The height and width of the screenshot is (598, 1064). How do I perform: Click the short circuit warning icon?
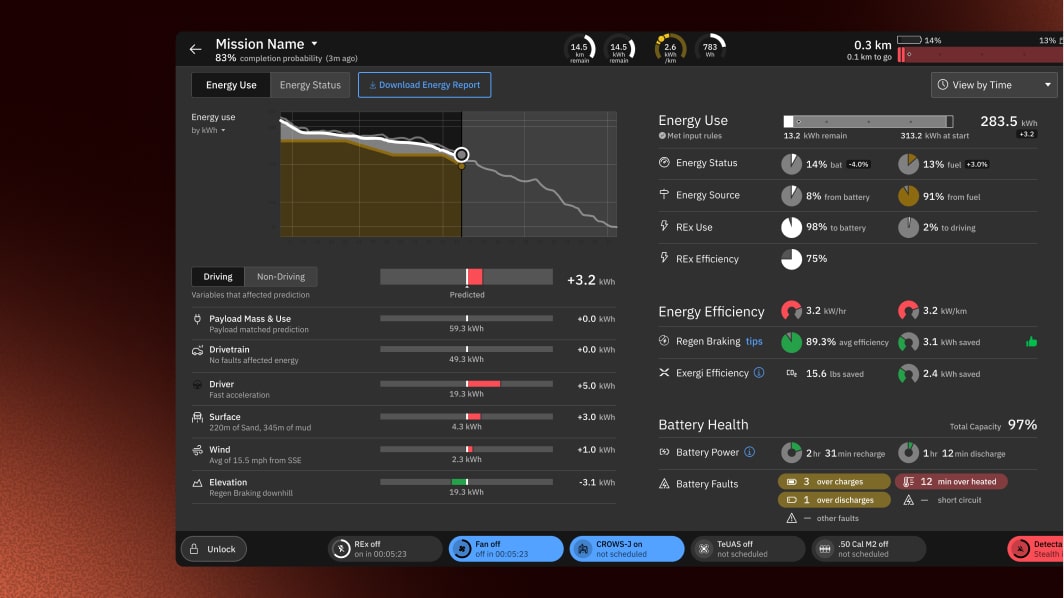pos(909,500)
